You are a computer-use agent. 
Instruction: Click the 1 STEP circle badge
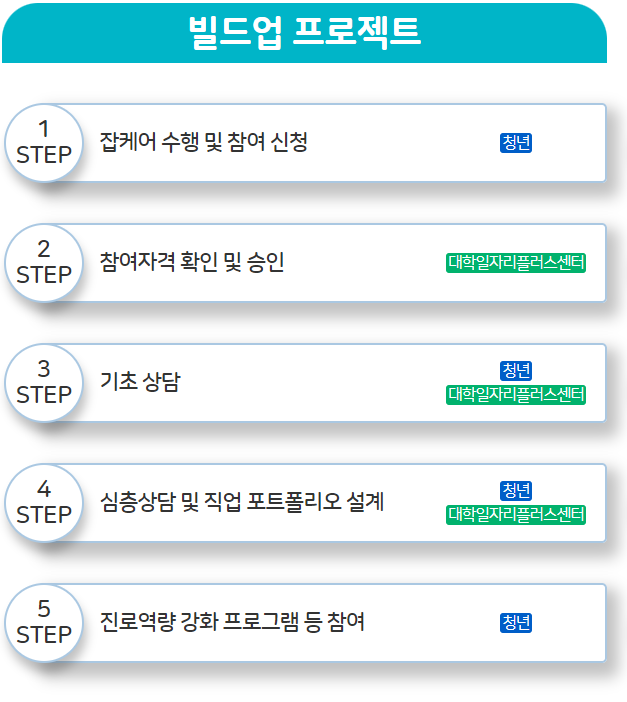click(44, 143)
